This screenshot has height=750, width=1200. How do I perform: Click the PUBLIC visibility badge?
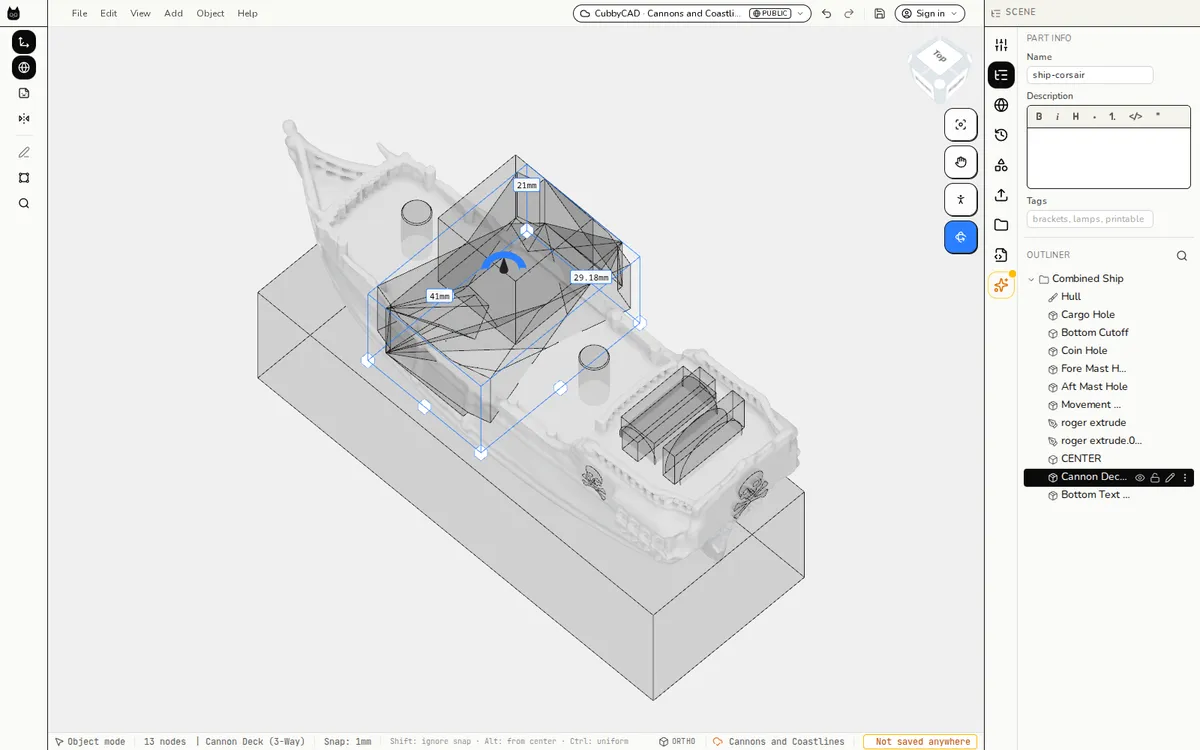pos(770,13)
